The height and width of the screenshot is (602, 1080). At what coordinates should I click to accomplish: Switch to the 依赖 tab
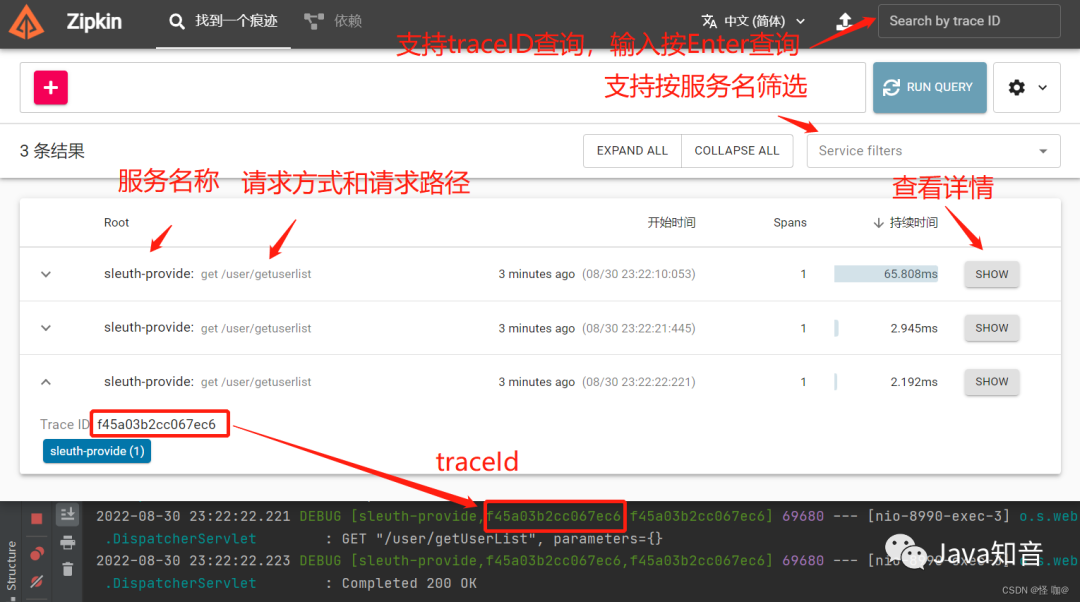click(332, 19)
